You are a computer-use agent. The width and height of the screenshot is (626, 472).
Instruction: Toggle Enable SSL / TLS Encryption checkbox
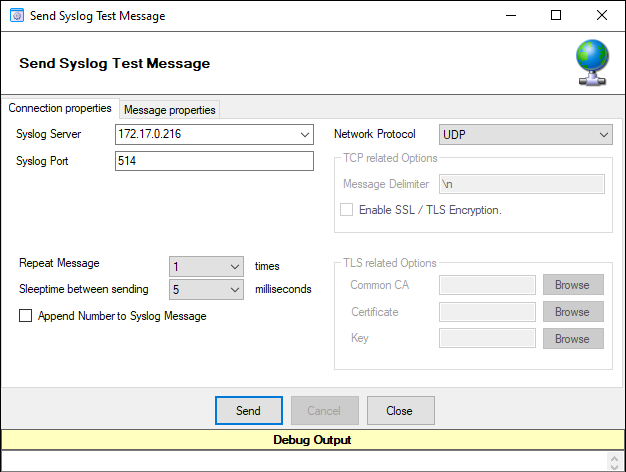347,210
